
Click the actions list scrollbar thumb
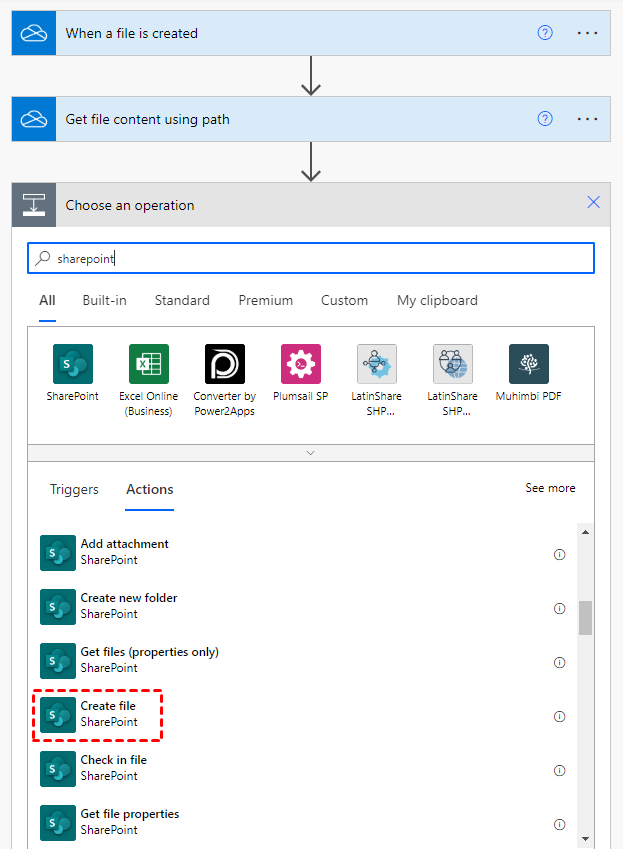[x=585, y=618]
